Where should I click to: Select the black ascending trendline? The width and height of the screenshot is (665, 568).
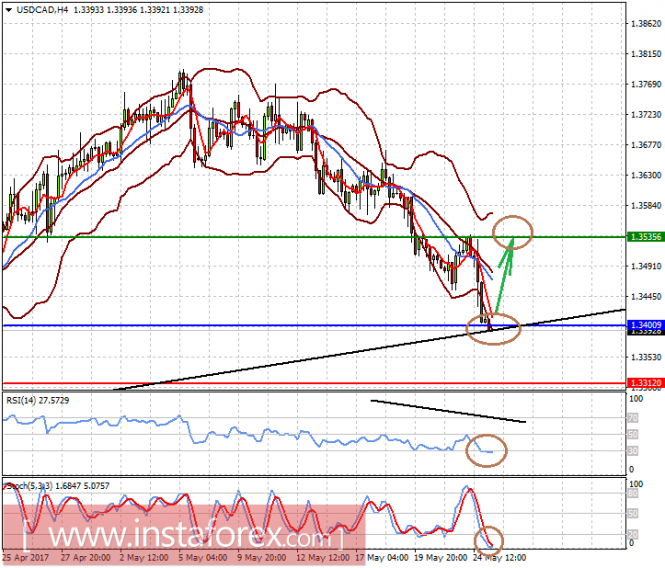coord(369,350)
